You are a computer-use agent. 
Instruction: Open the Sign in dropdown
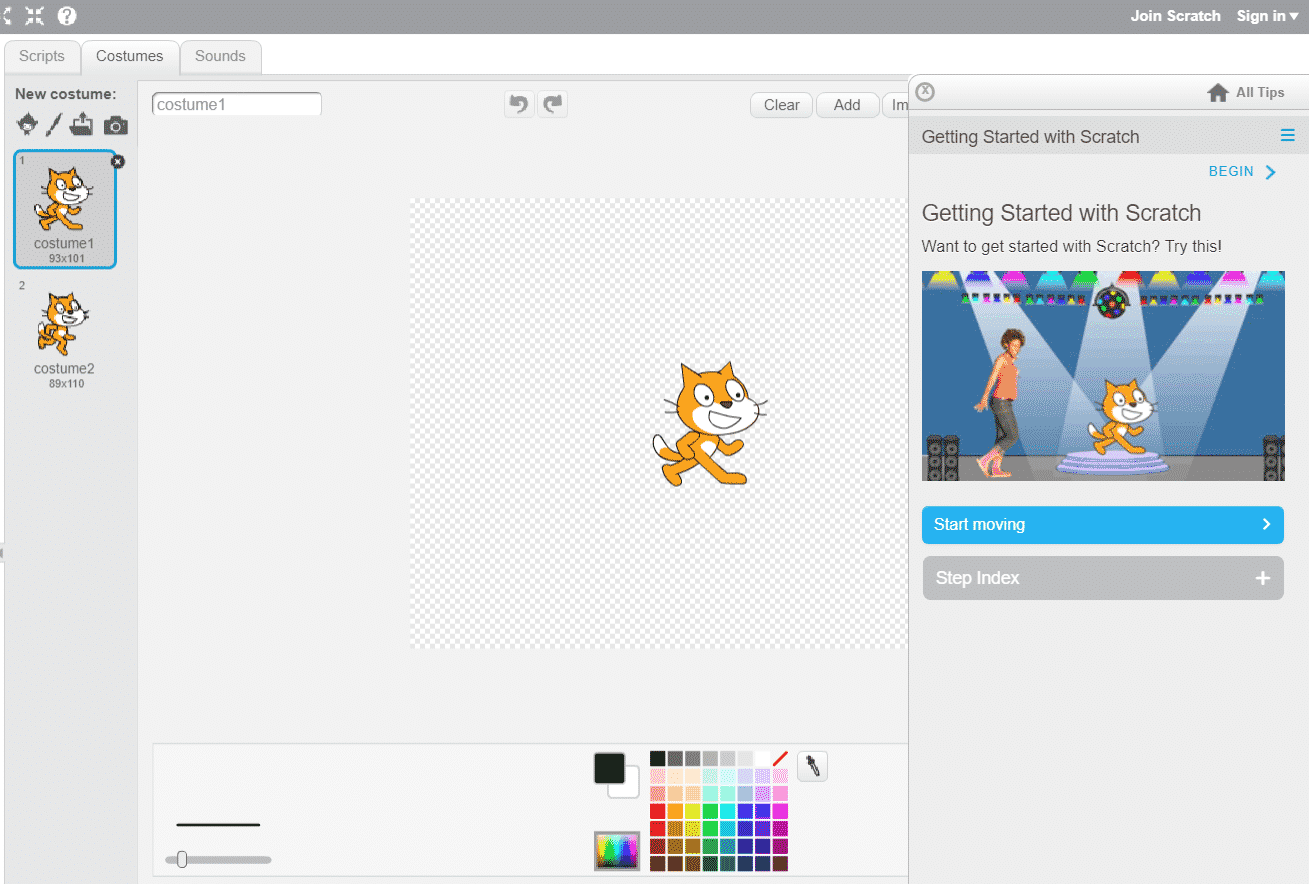click(x=1267, y=16)
